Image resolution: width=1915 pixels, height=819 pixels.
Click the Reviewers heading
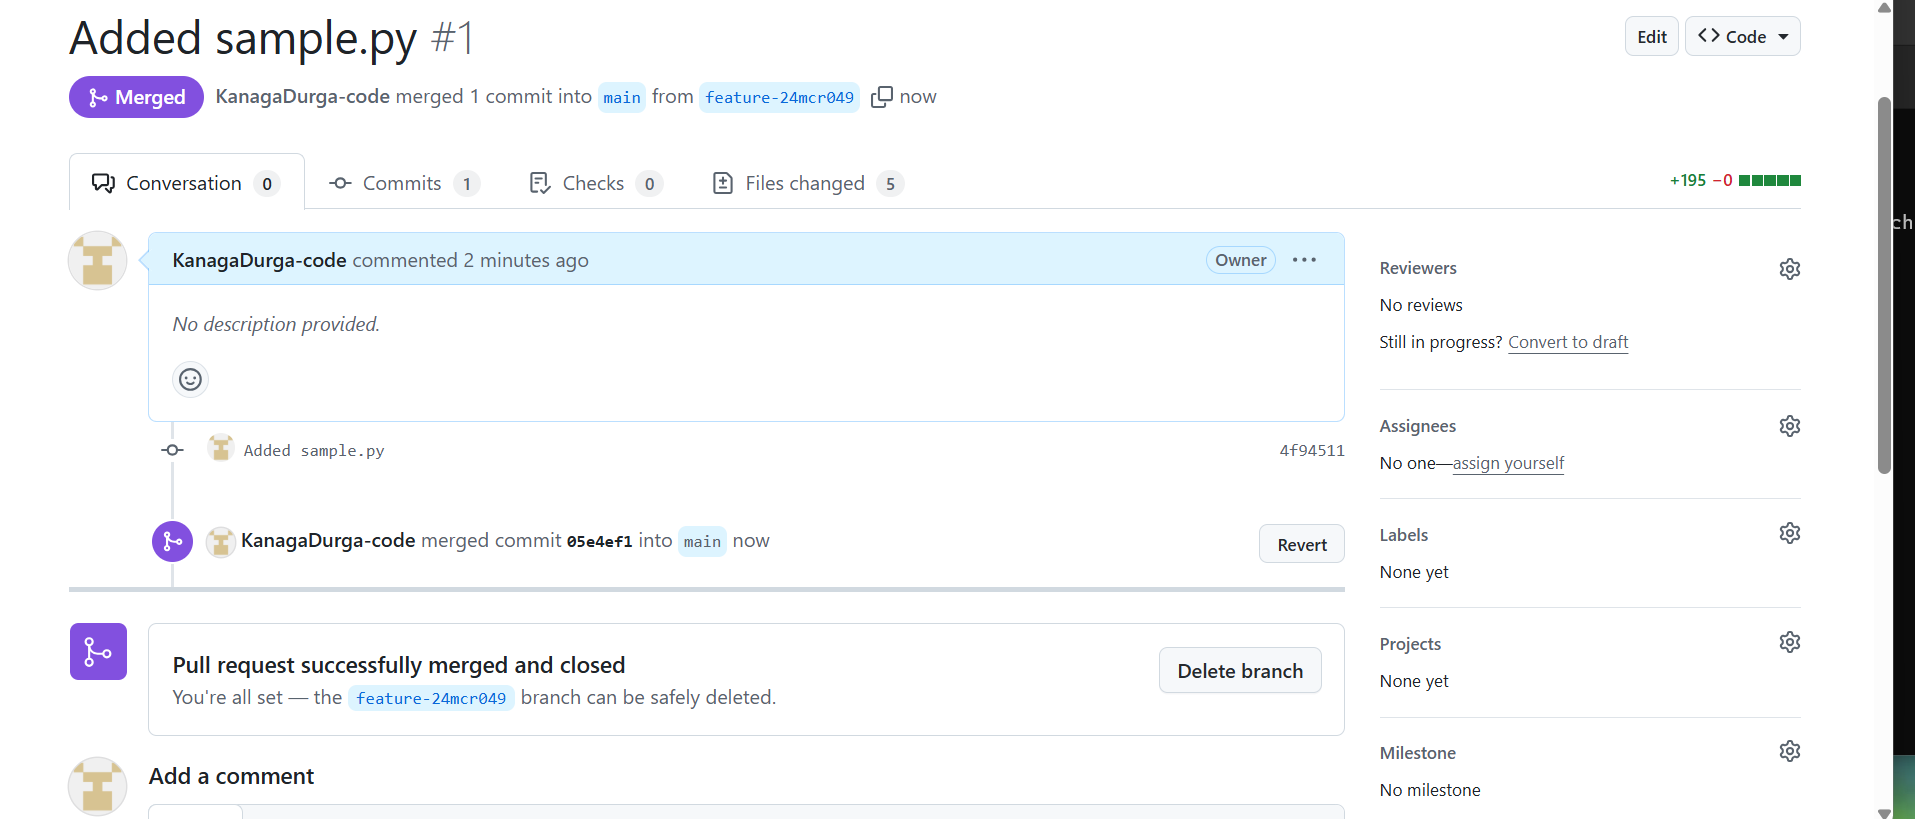[x=1418, y=268]
